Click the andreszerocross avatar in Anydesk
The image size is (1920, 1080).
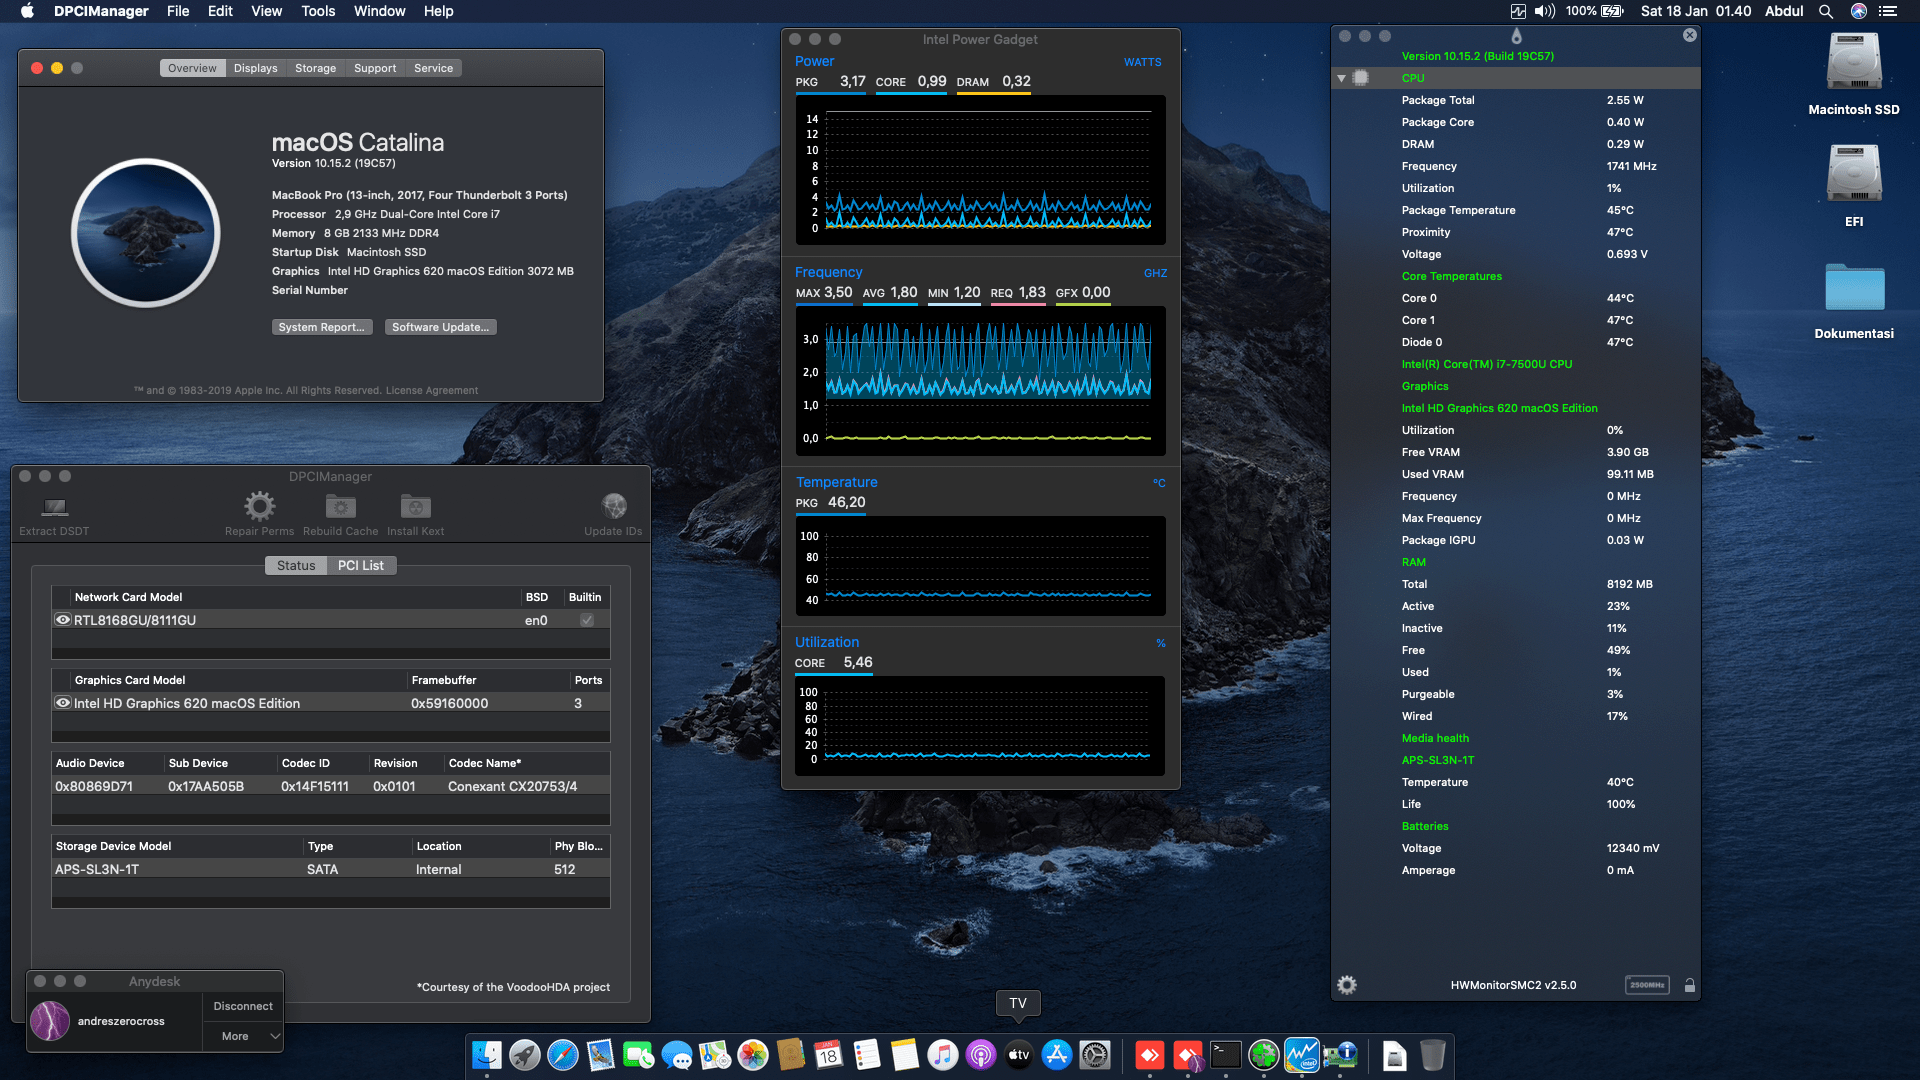pyautogui.click(x=50, y=1021)
